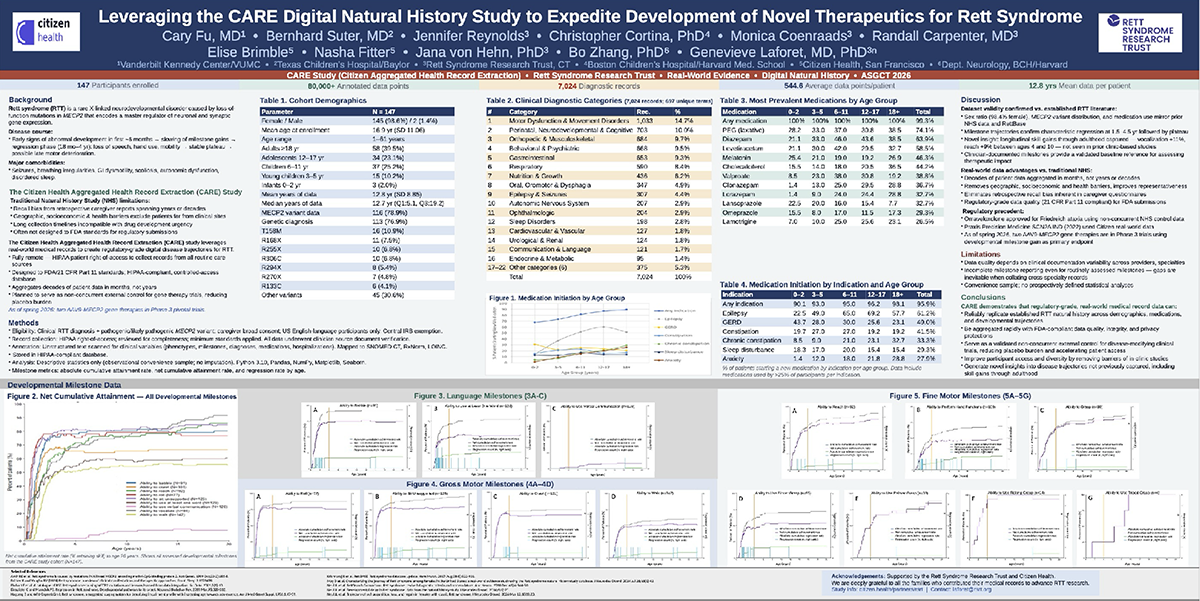This screenshot has width=1200, height=601.
Task: Click the 12.8 yrs Mean data stat box
Action: click(1077, 87)
